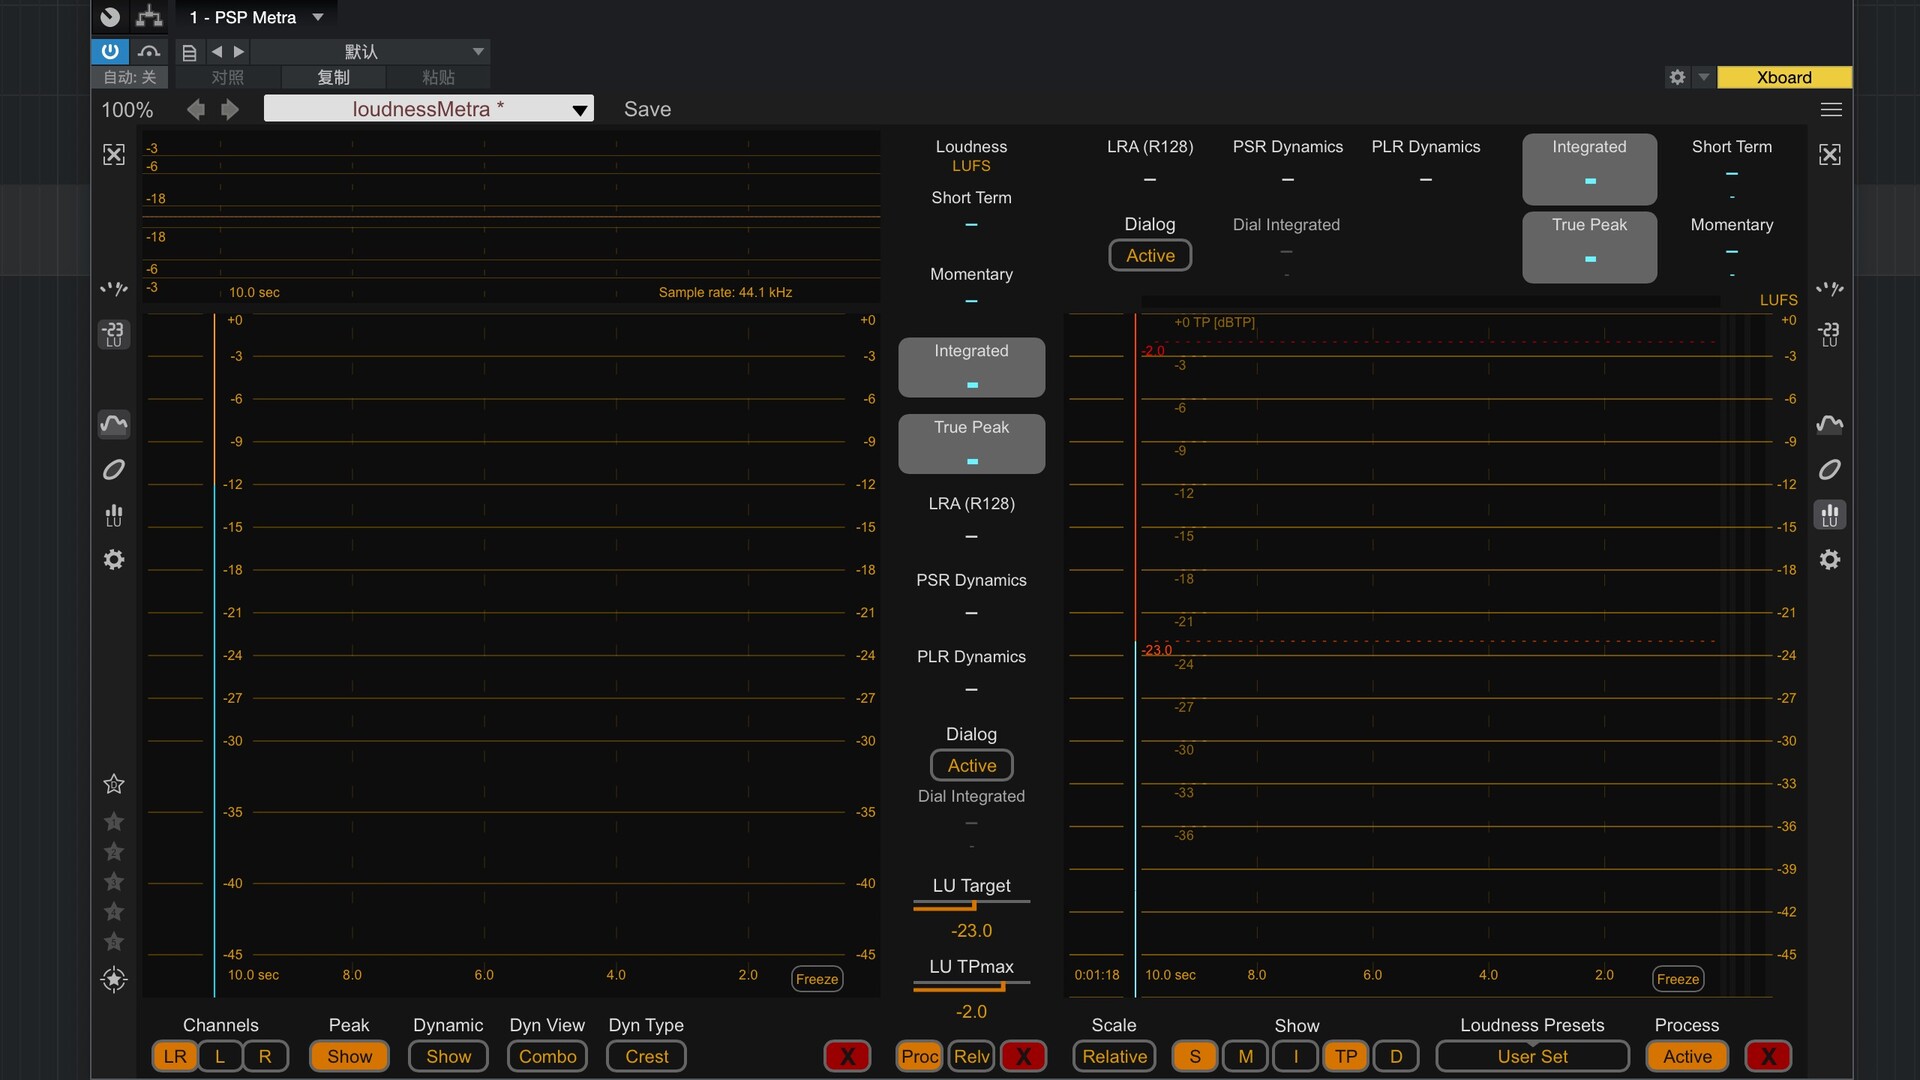Click the left fullscreen expand icon
The width and height of the screenshot is (1920, 1080).
click(x=114, y=154)
